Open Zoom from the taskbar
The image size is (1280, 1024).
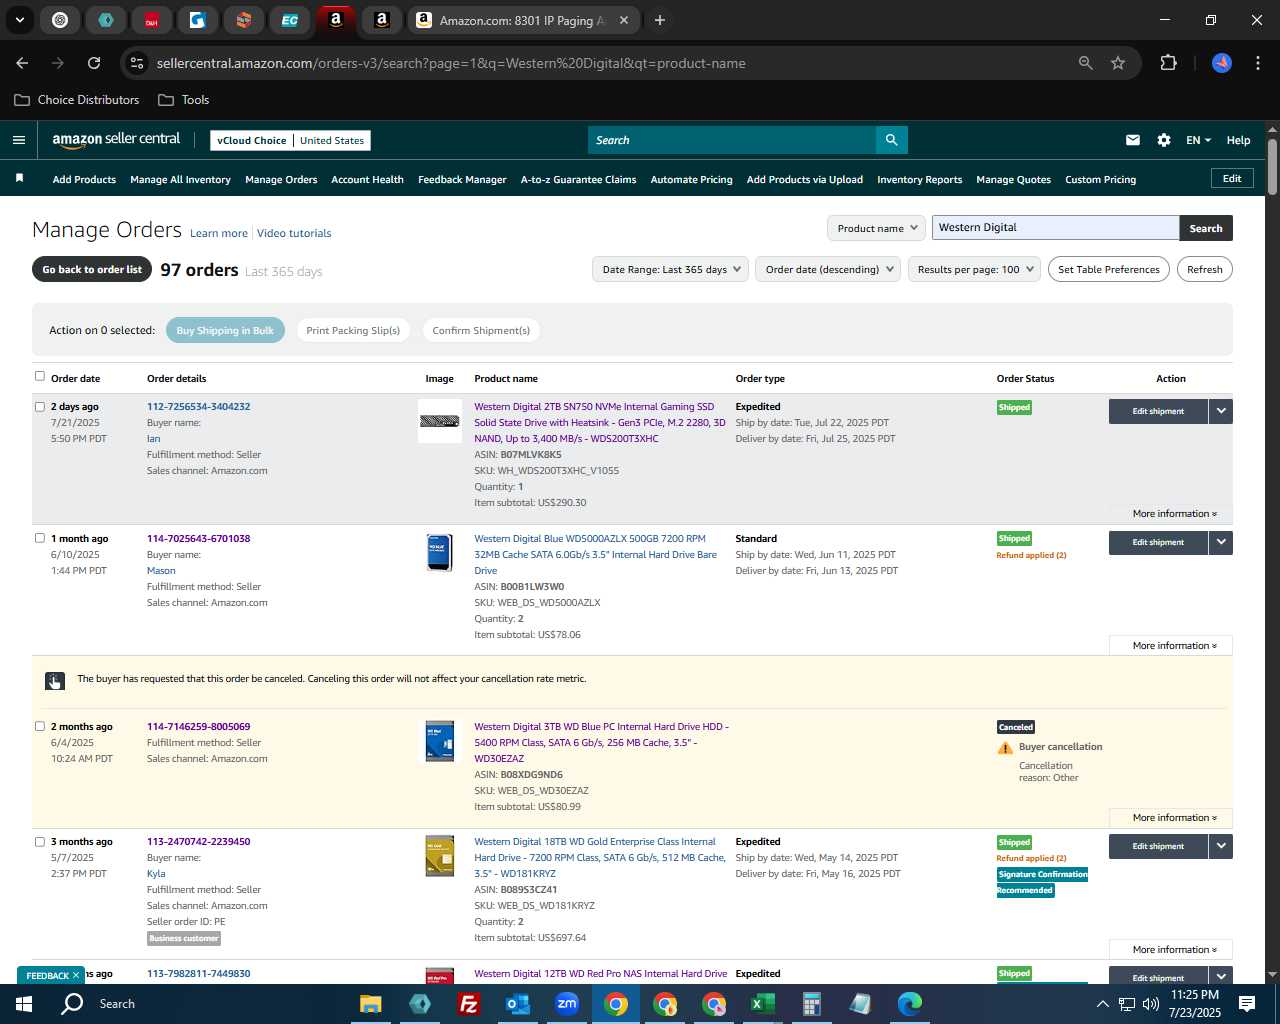567,1004
